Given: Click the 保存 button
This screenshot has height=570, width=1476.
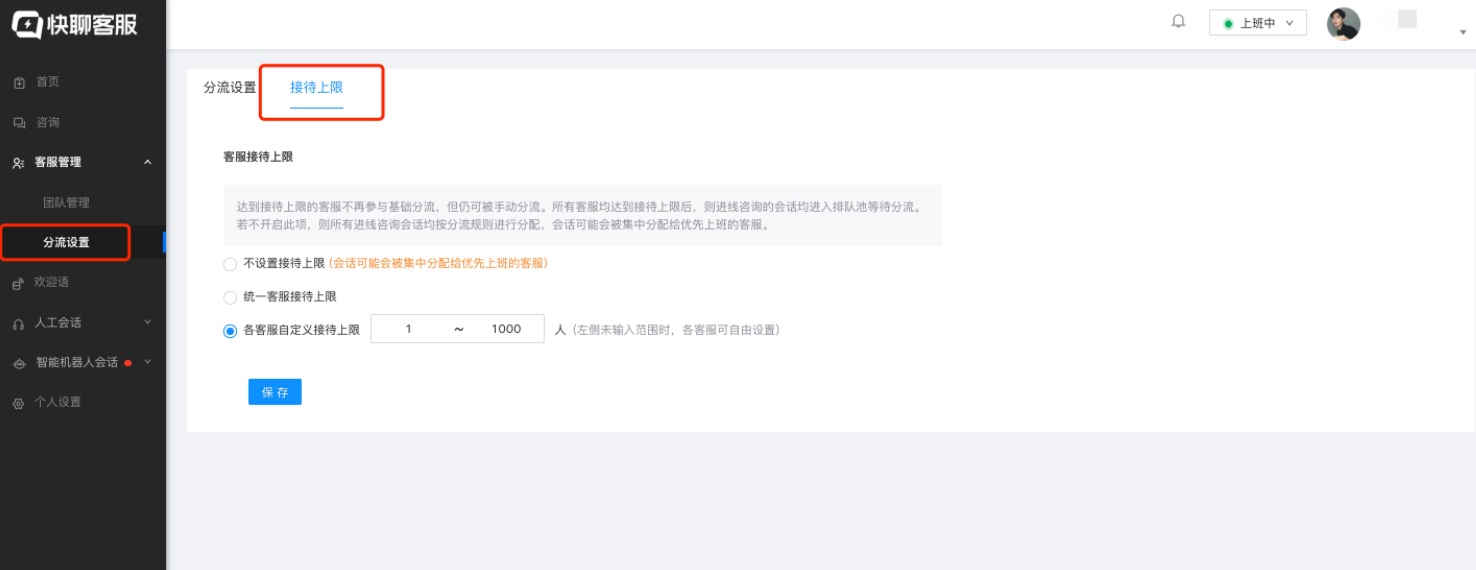Looking at the screenshot, I should coord(275,392).
